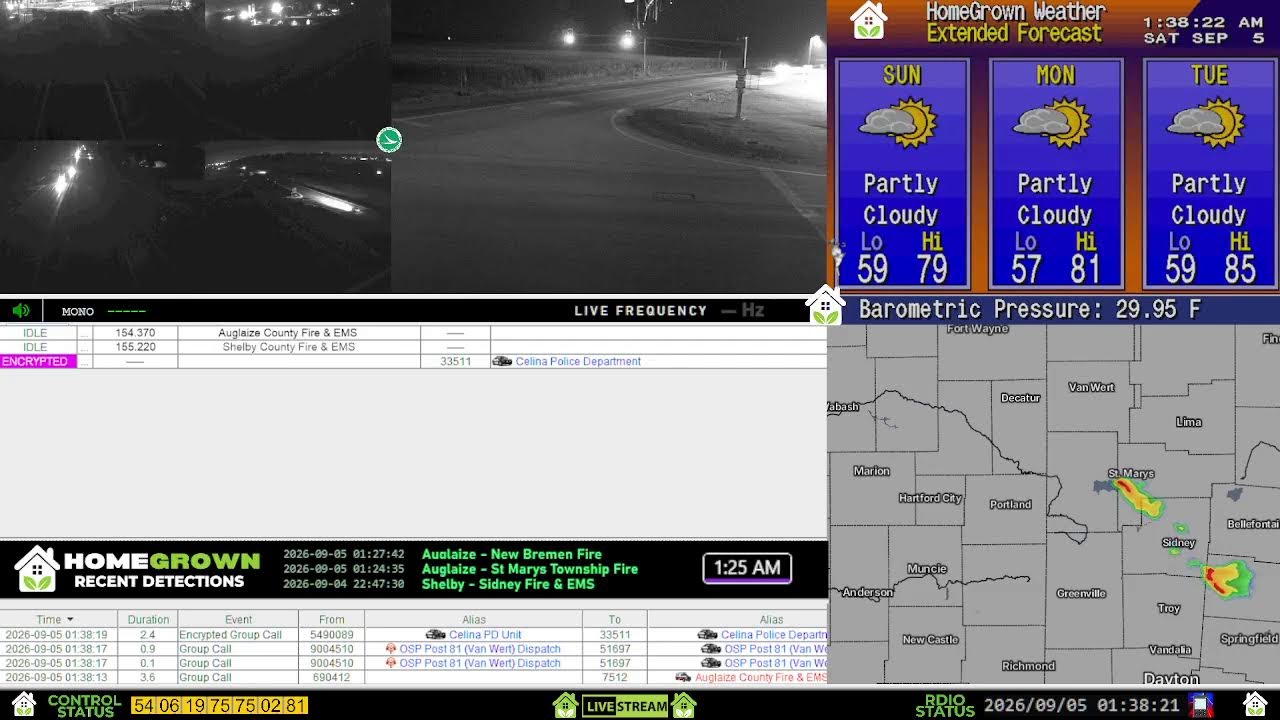The width and height of the screenshot is (1280, 720).
Task: Click St Marys on the radar map
Action: 1131,473
